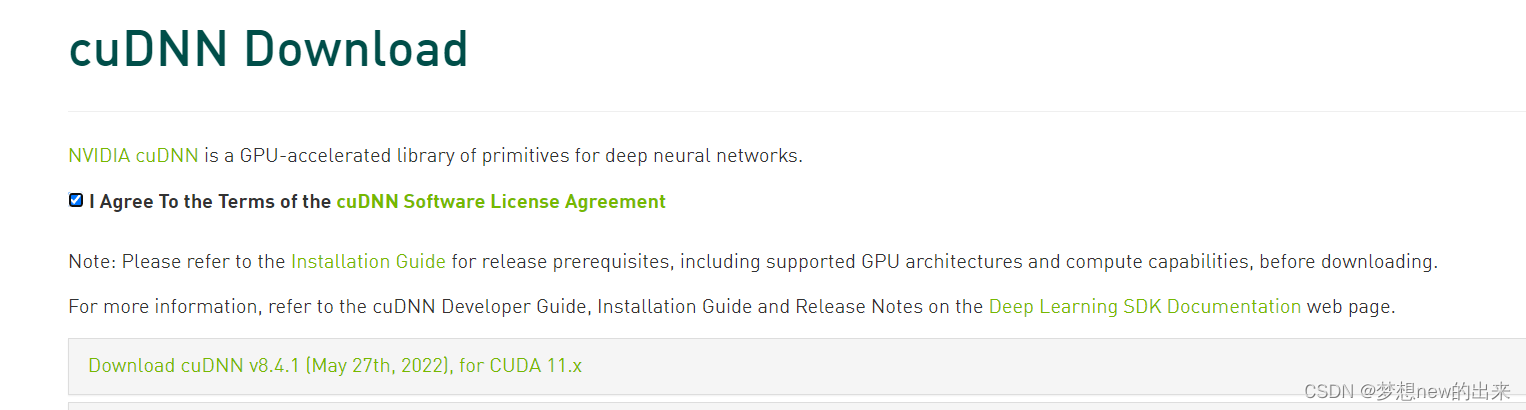Click the horizontal divider under the heading
The image size is (1526, 410).
(797, 111)
